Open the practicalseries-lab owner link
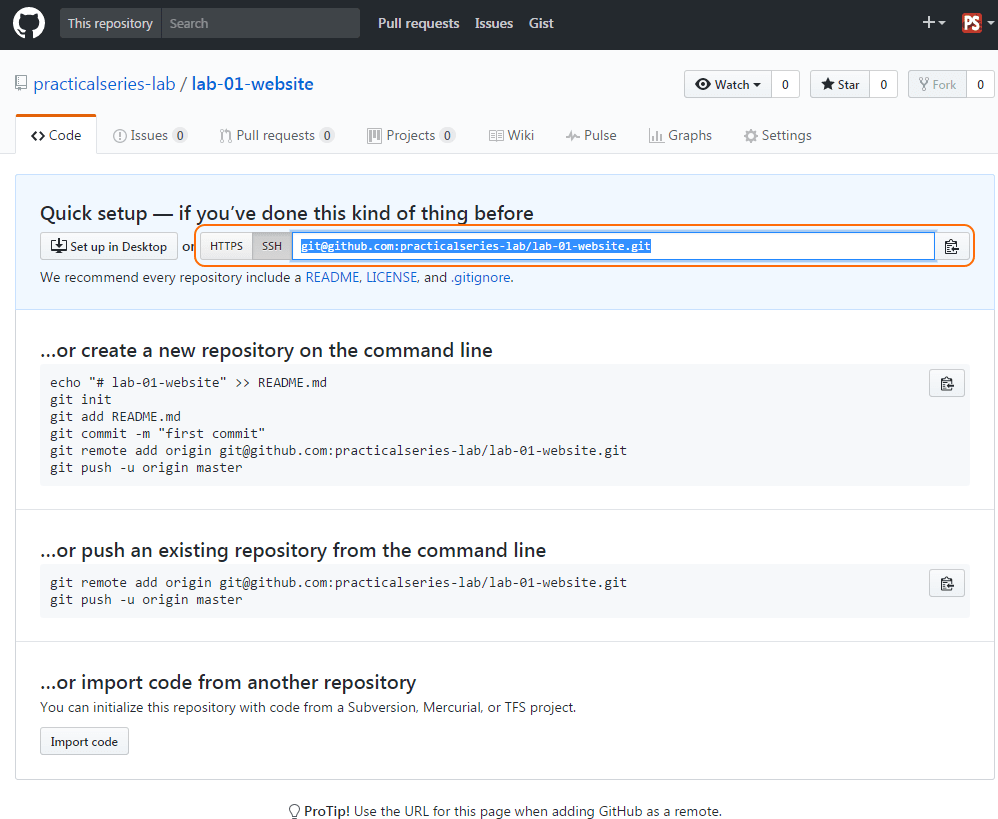Screen dimensions: 998x819 tap(104, 84)
